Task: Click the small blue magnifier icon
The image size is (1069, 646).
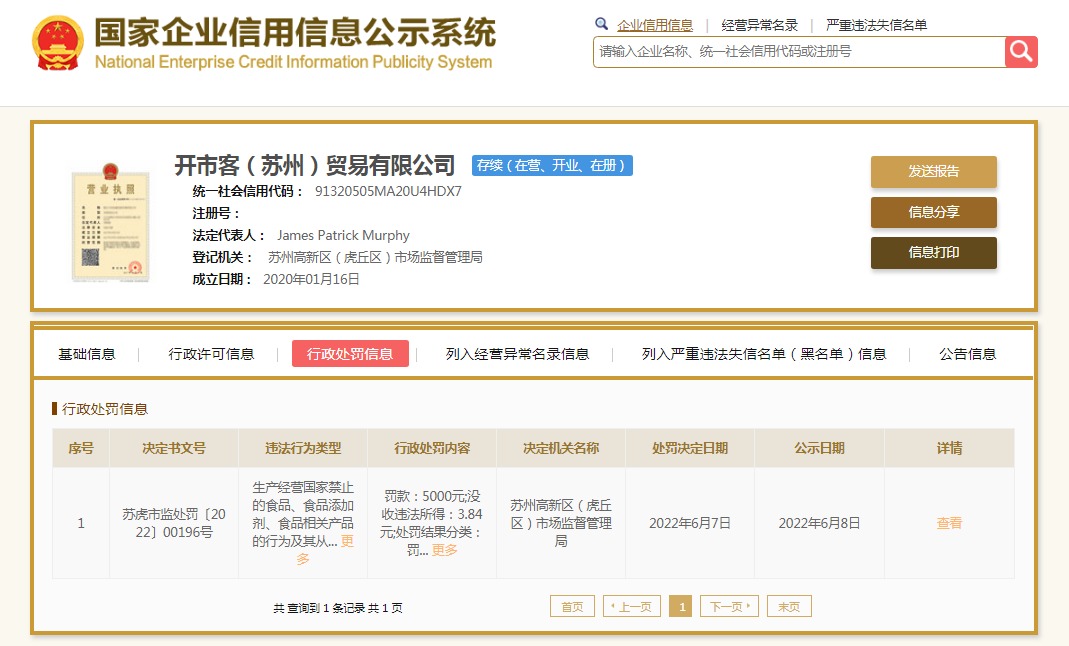Action: [x=601, y=25]
